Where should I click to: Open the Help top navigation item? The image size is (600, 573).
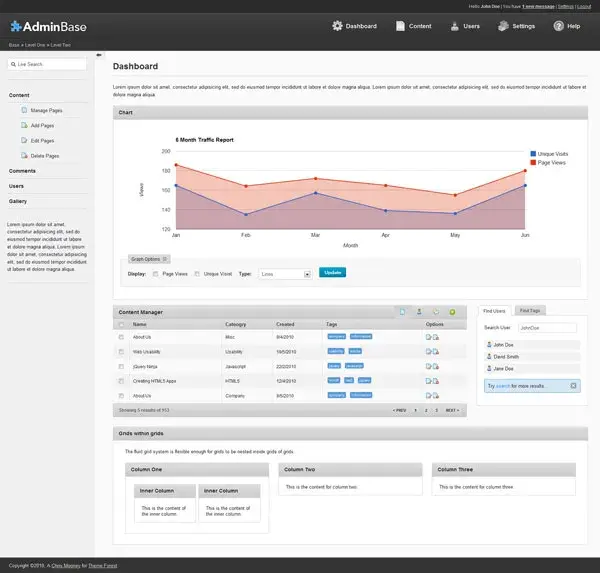point(567,26)
